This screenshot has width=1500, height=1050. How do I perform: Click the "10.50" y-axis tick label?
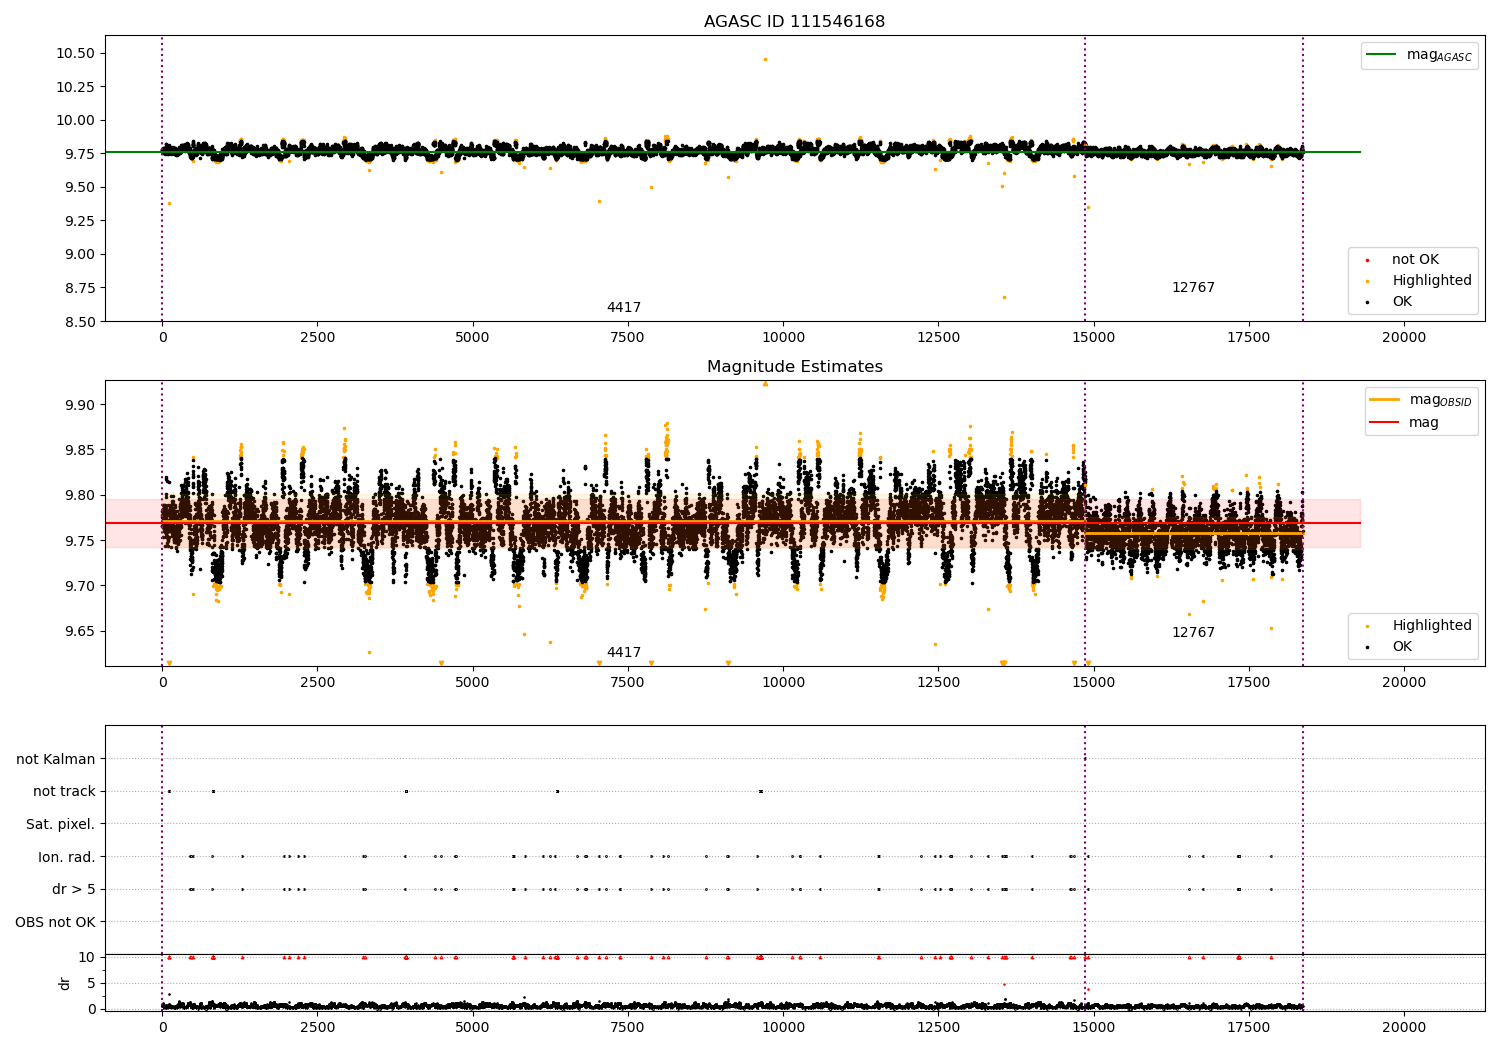pyautogui.click(x=76, y=53)
